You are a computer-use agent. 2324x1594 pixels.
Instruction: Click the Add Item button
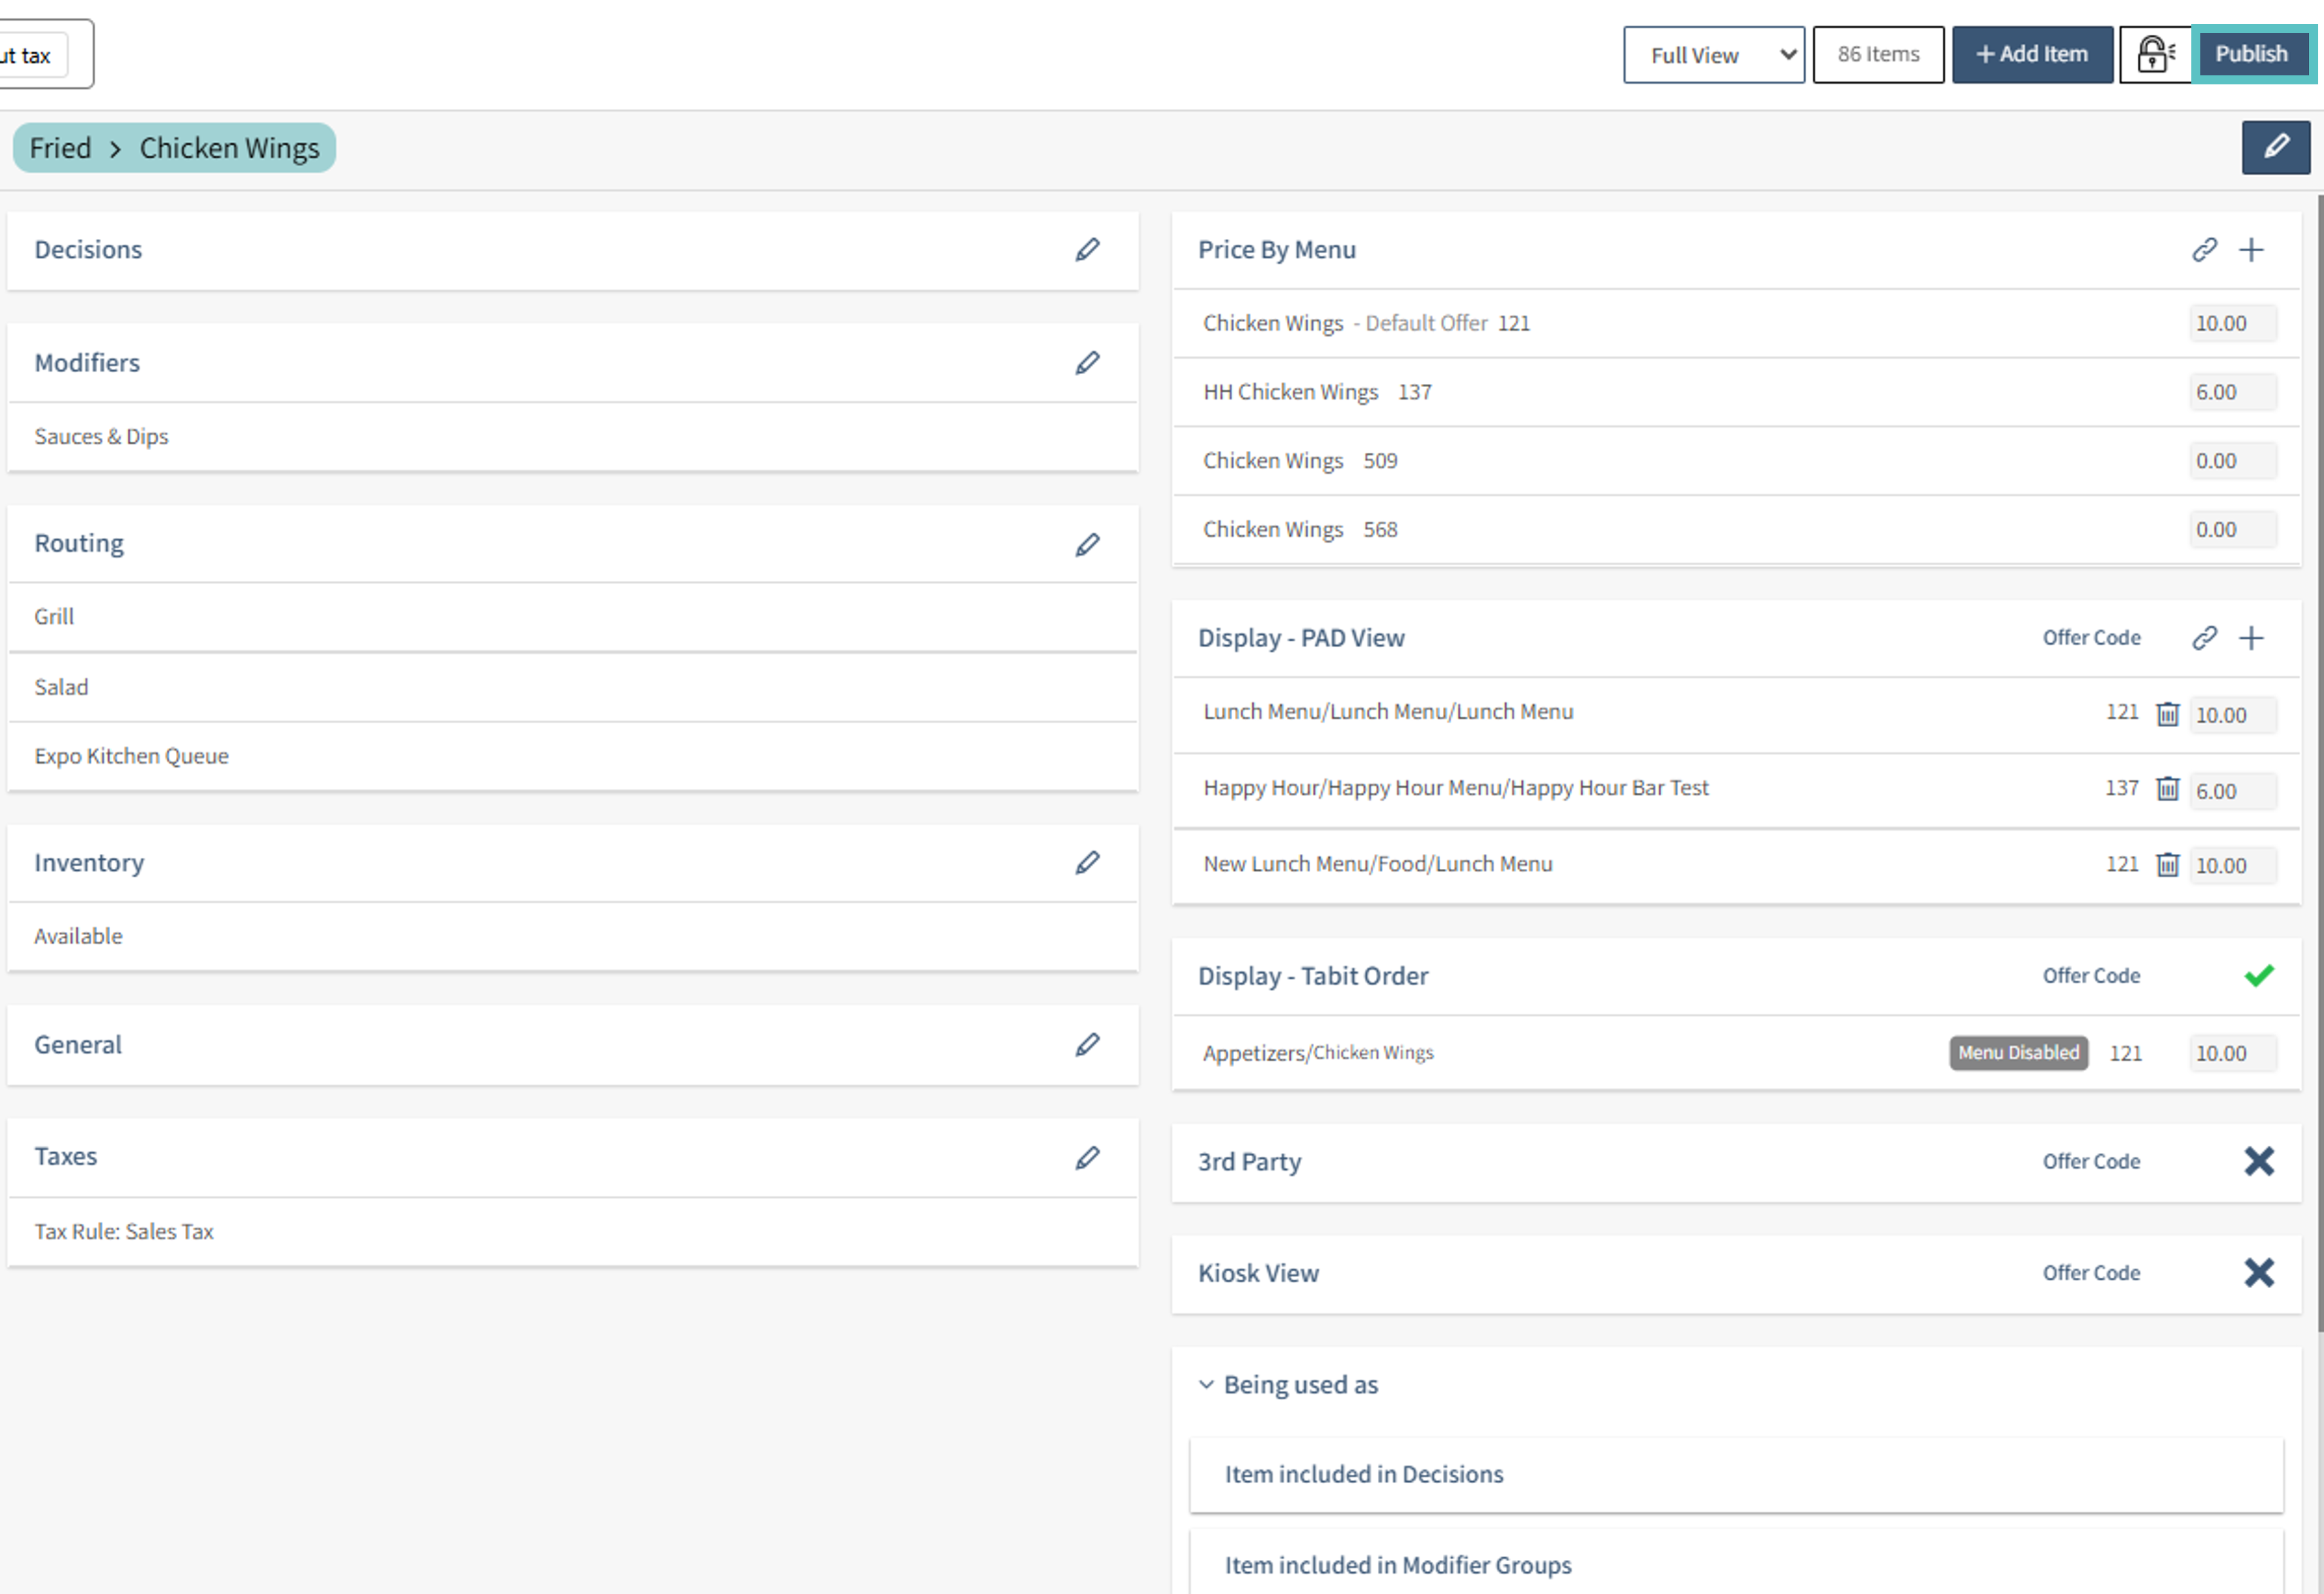[2031, 54]
